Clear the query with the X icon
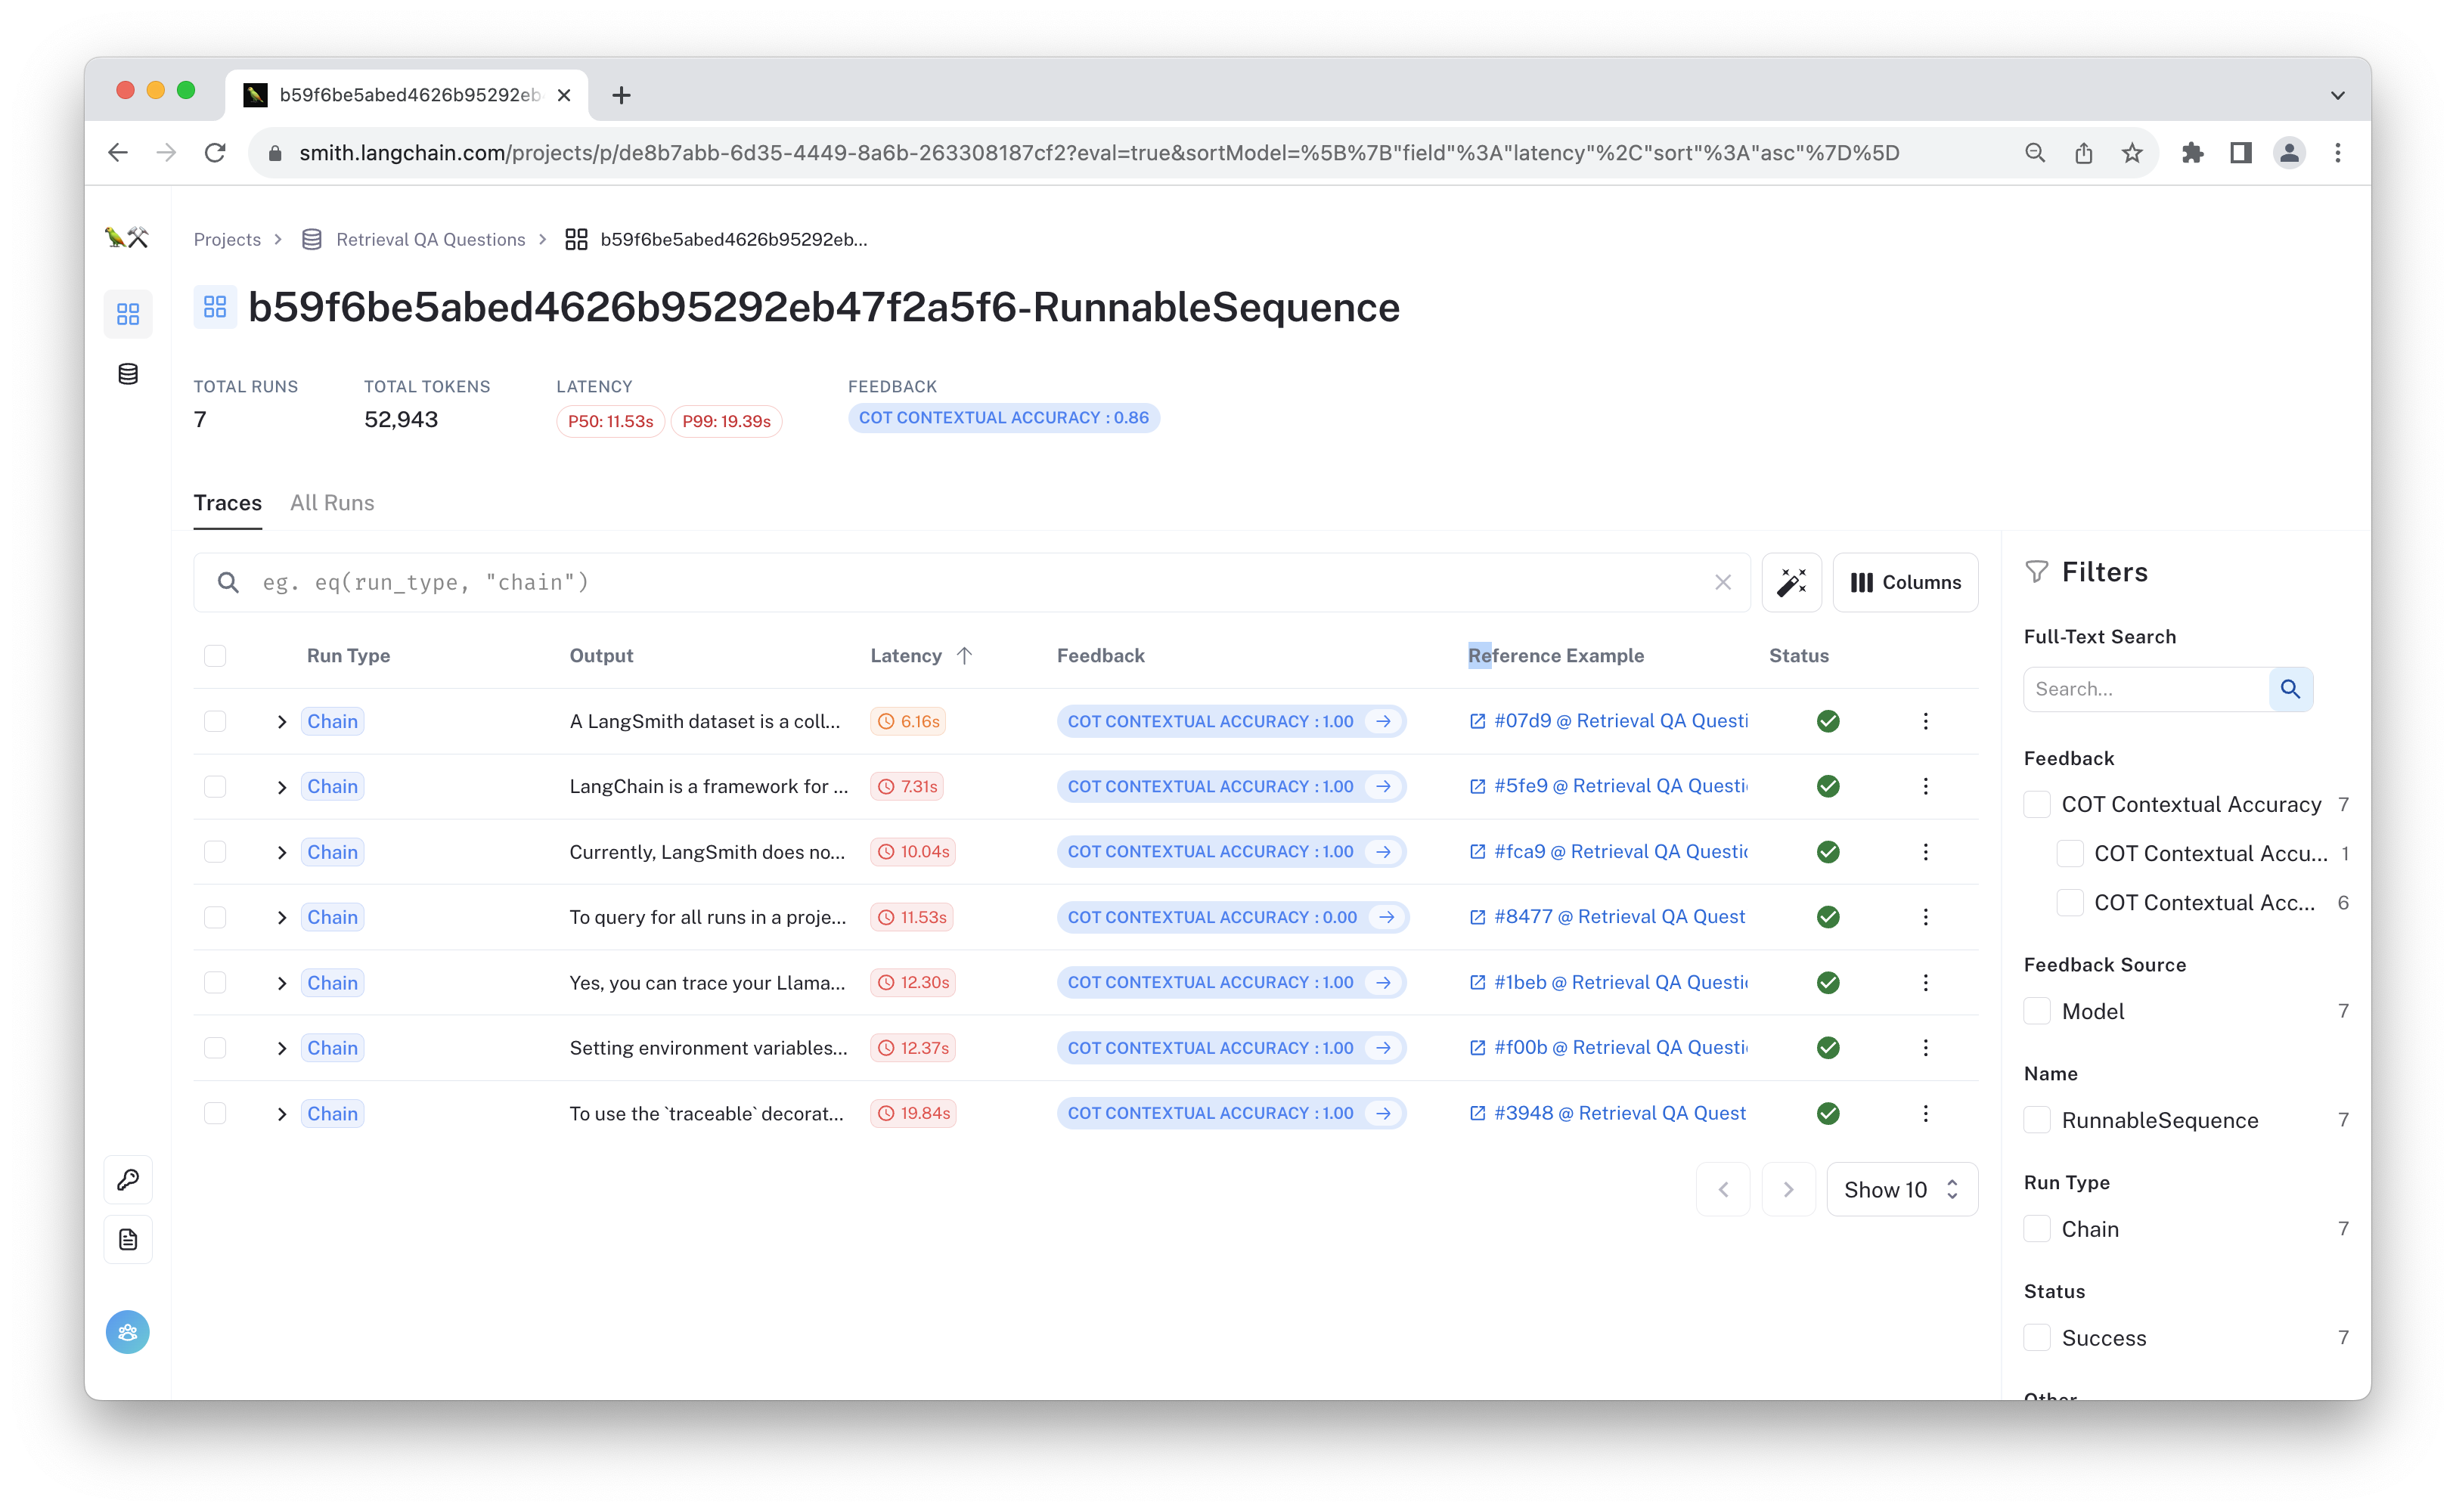The height and width of the screenshot is (1512, 2456). (x=1722, y=582)
